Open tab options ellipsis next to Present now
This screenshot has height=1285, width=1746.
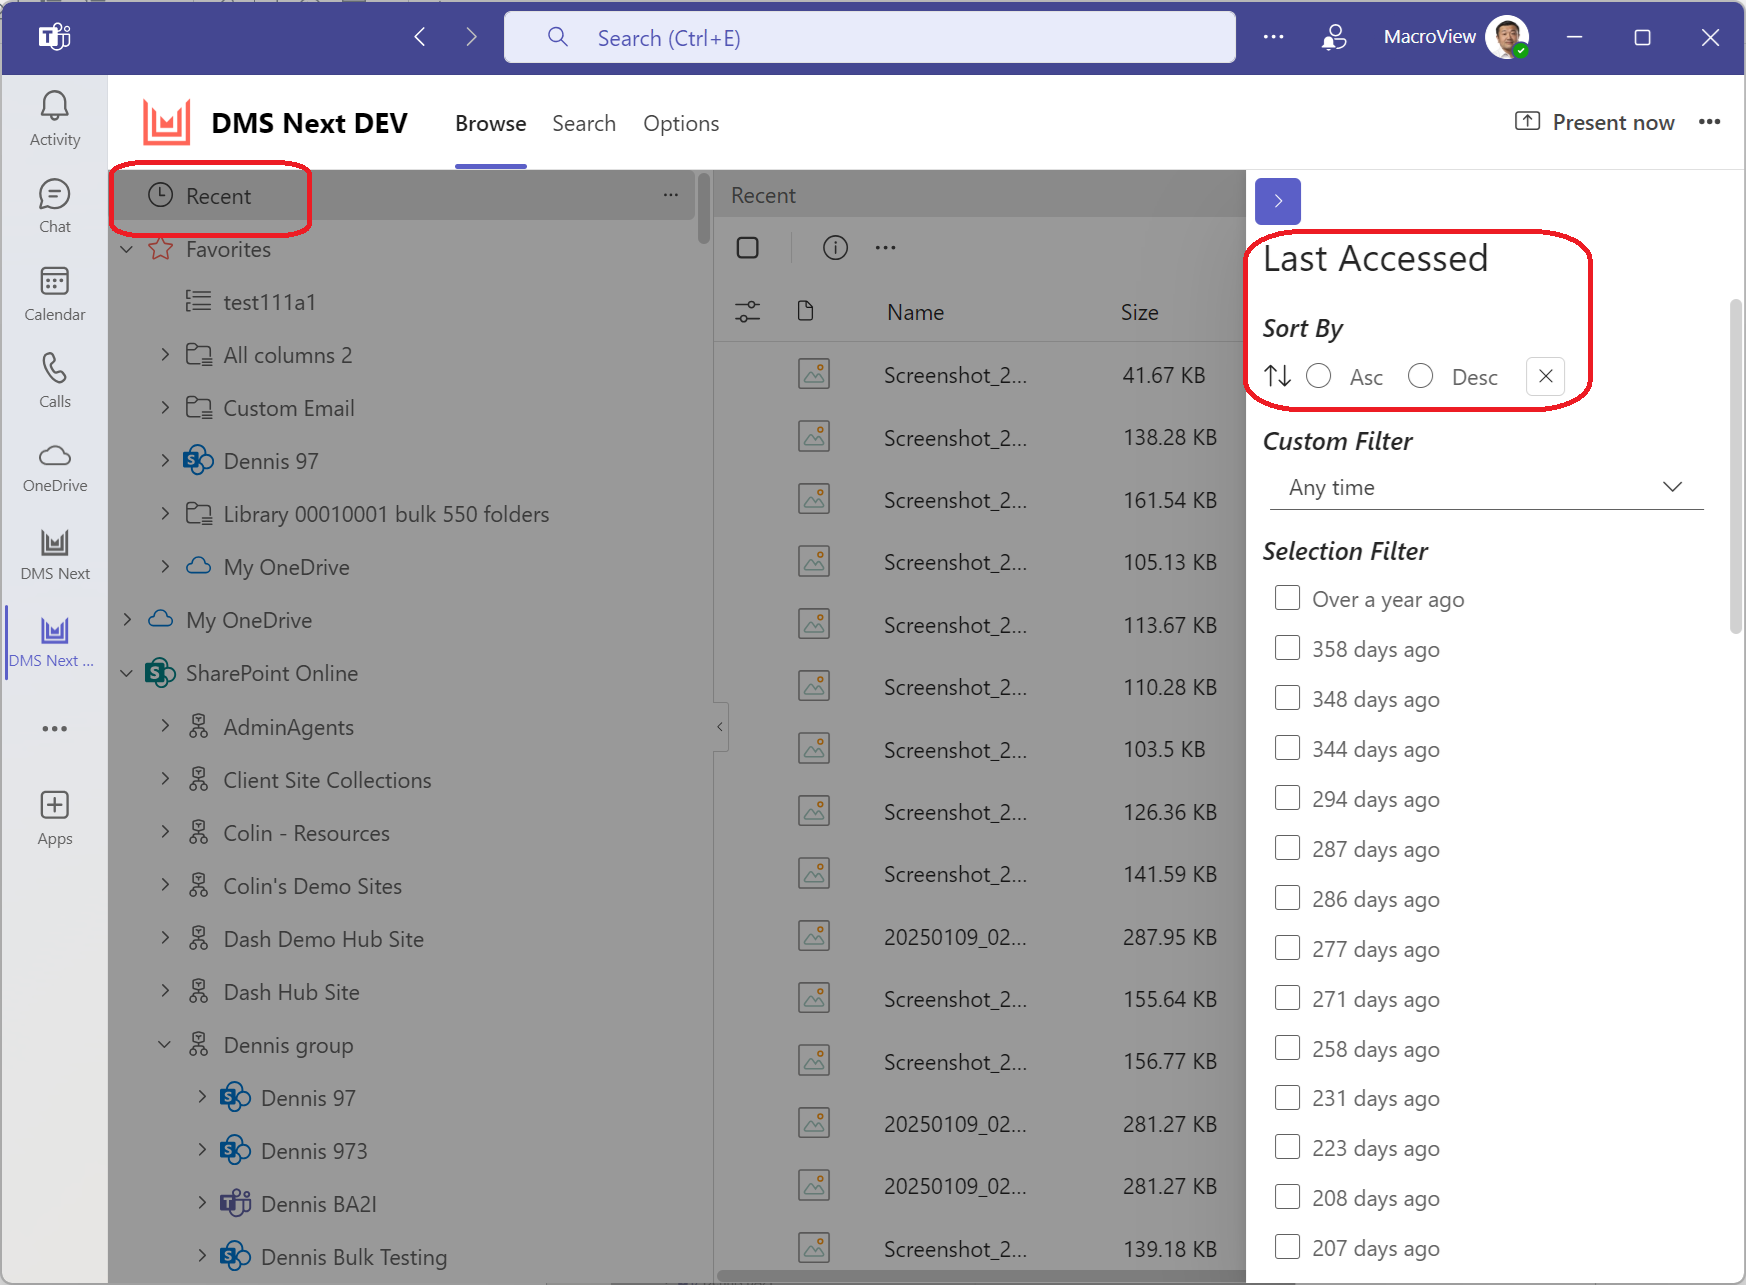pos(1709,122)
